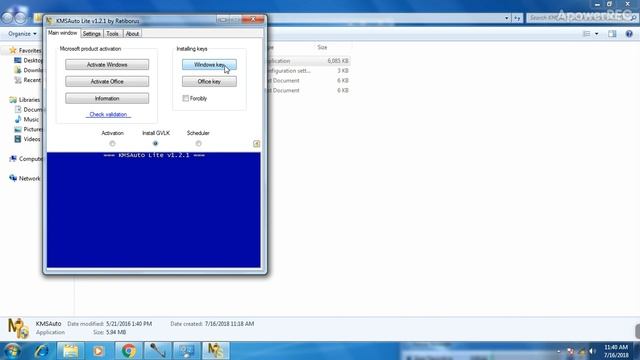Toggle the preview pane icon
Screen dimensions: 640x360
click(x=612, y=34)
